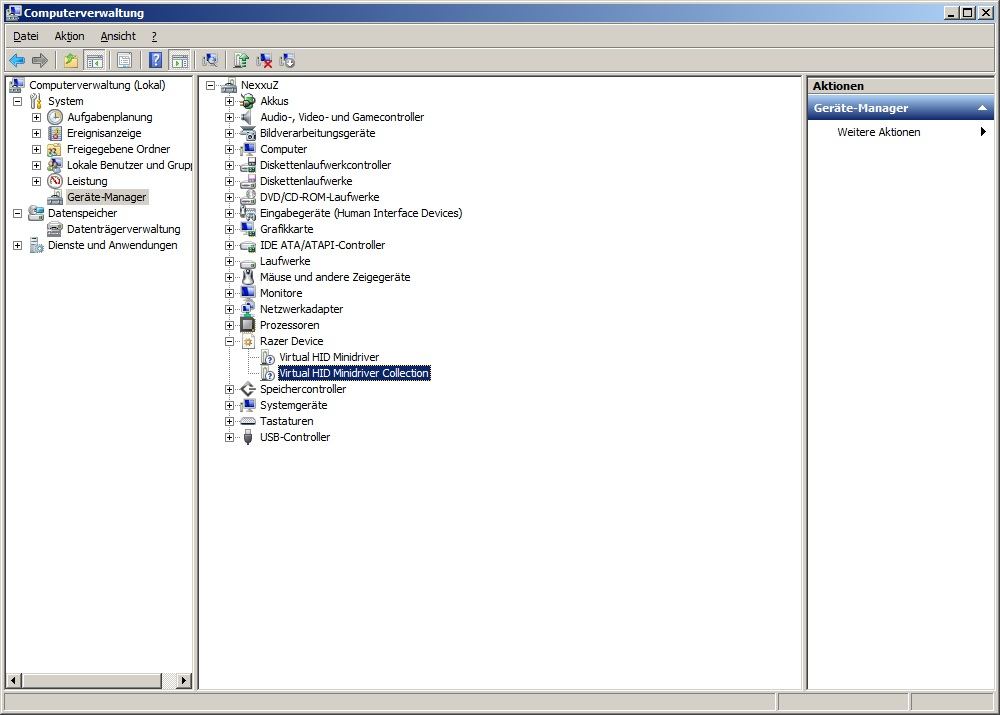Click the gray forward arrow
The width and height of the screenshot is (1000, 715).
click(x=40, y=61)
